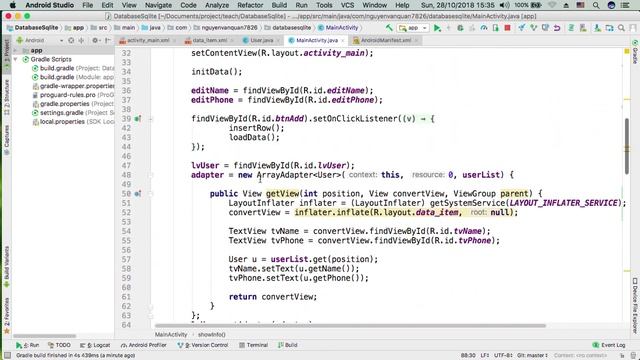Open the Refactor menu
The height and width of the screenshot is (360, 640).
coord(250,5)
